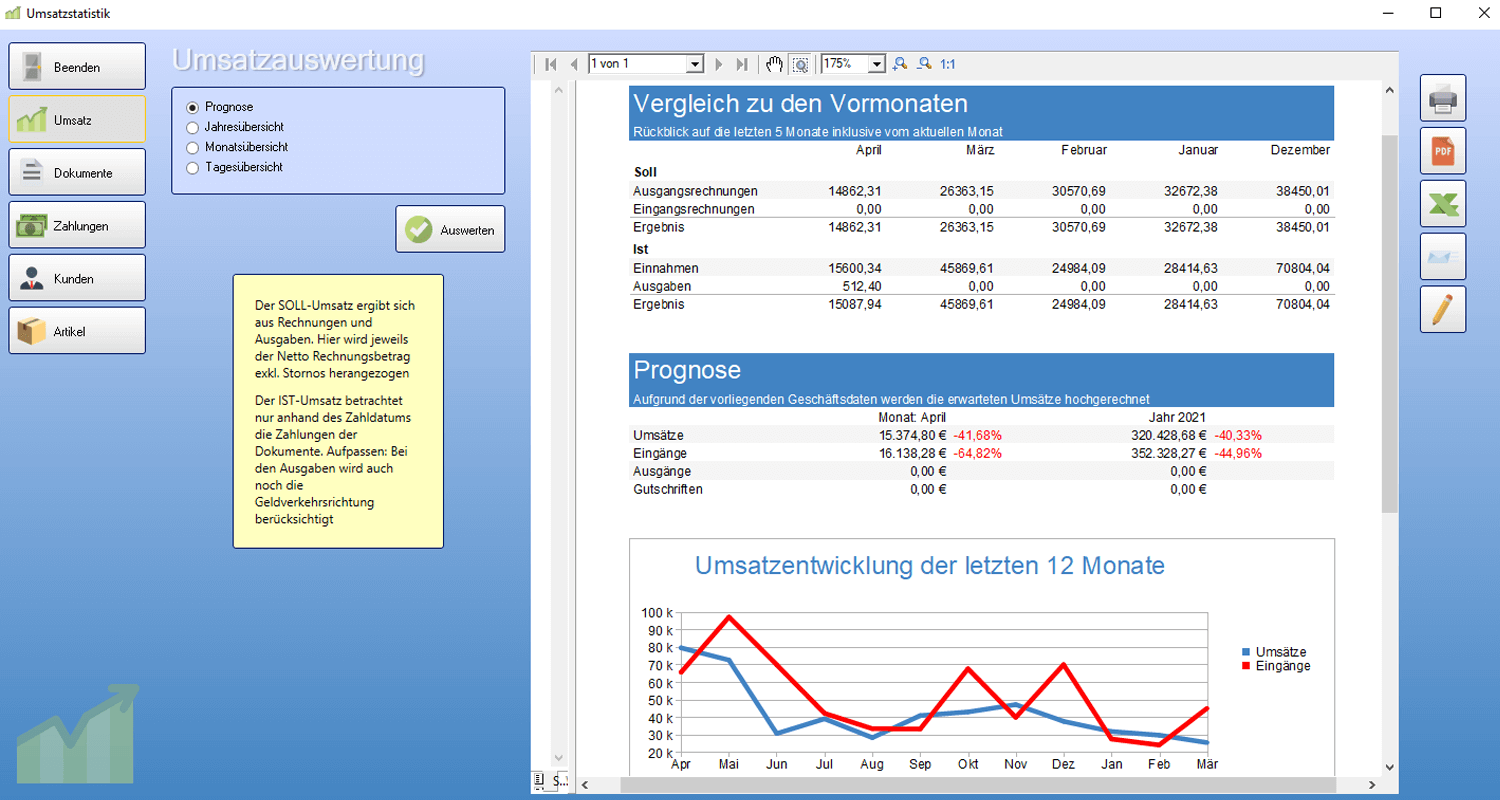This screenshot has width=1500, height=800.
Task: Click the Umsatzstatistik title bar app icon
Action: (13, 13)
